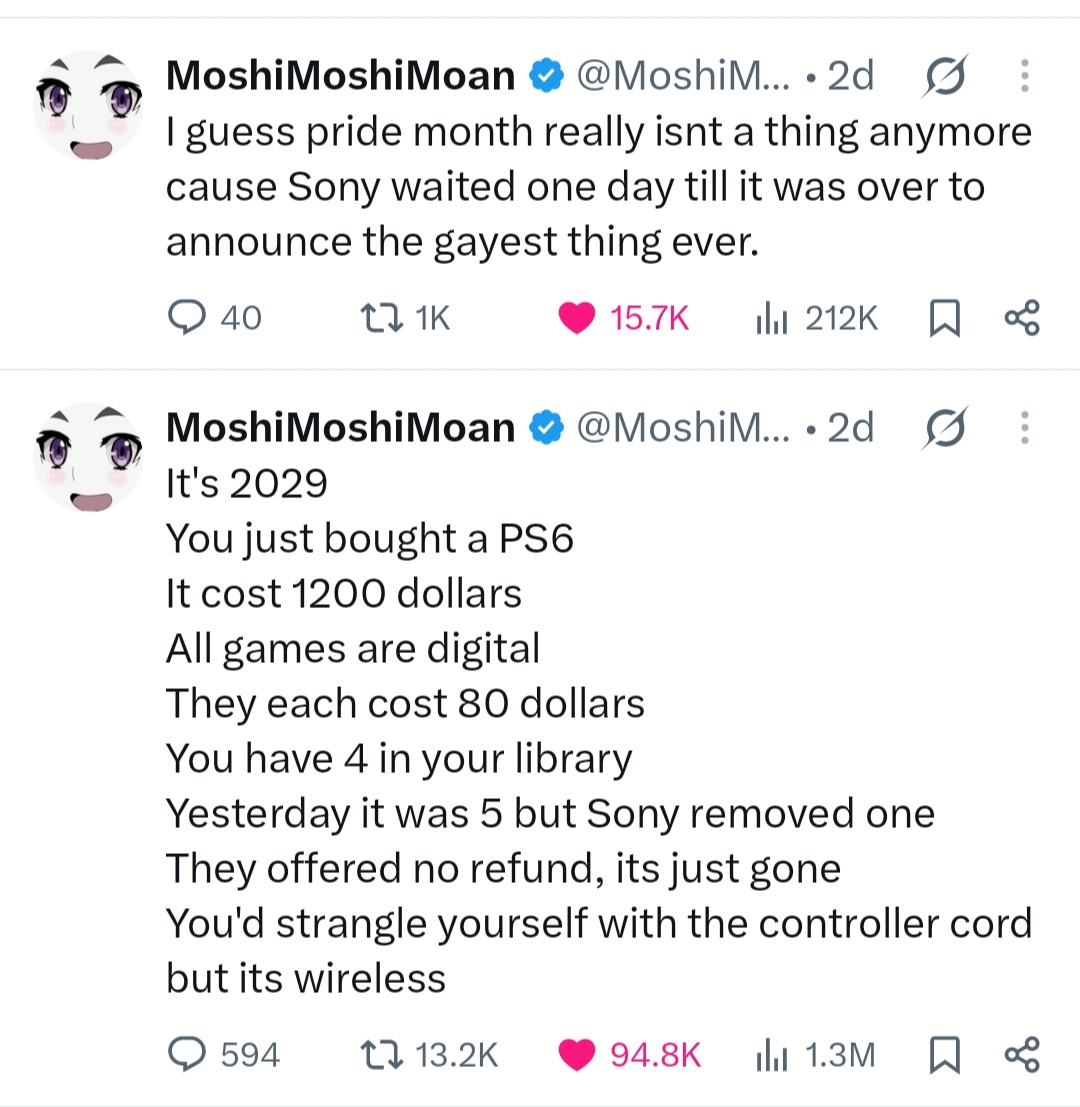Open Grok icon on PS6 tweet
1080x1107 pixels.
click(944, 427)
